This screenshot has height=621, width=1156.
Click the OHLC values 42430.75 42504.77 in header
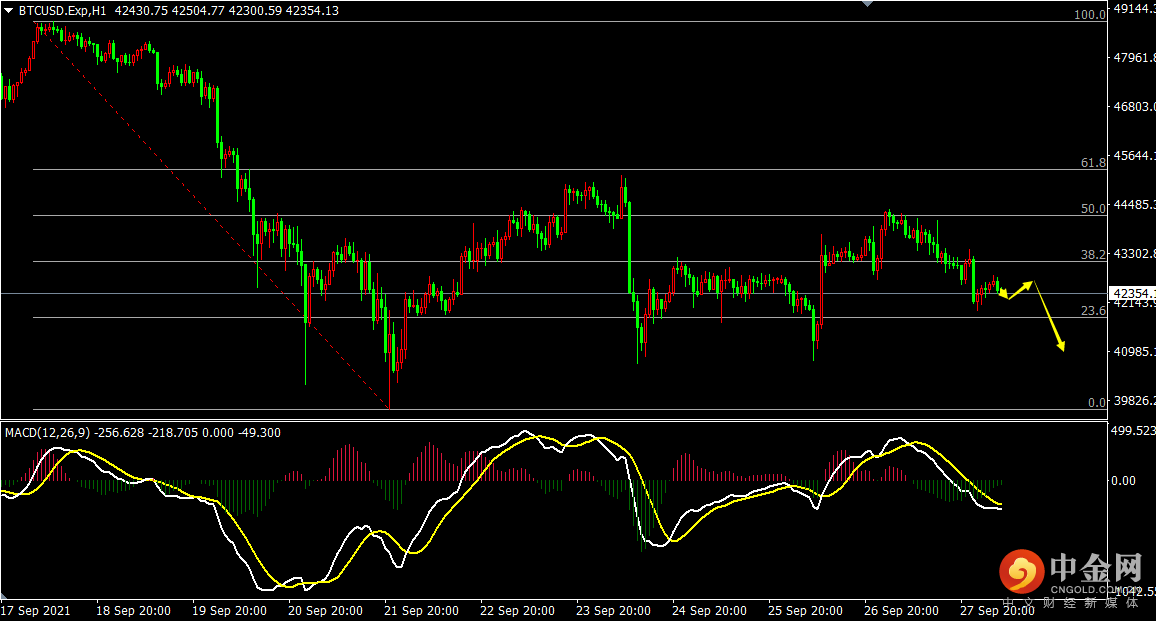[x=170, y=11]
